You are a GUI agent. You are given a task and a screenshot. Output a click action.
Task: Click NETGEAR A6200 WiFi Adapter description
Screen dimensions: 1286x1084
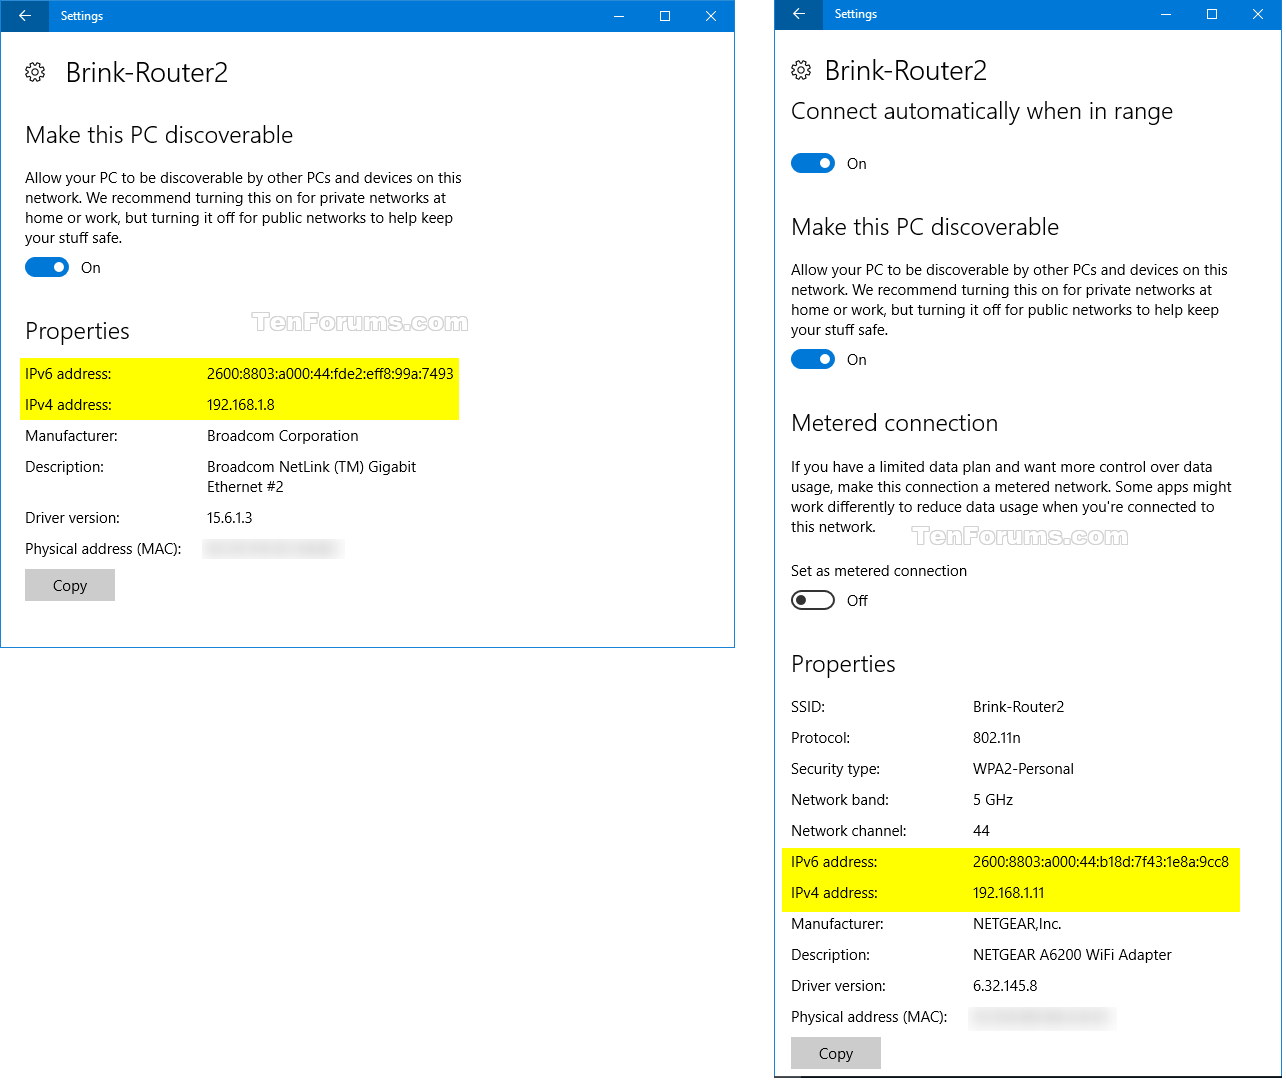click(1072, 955)
